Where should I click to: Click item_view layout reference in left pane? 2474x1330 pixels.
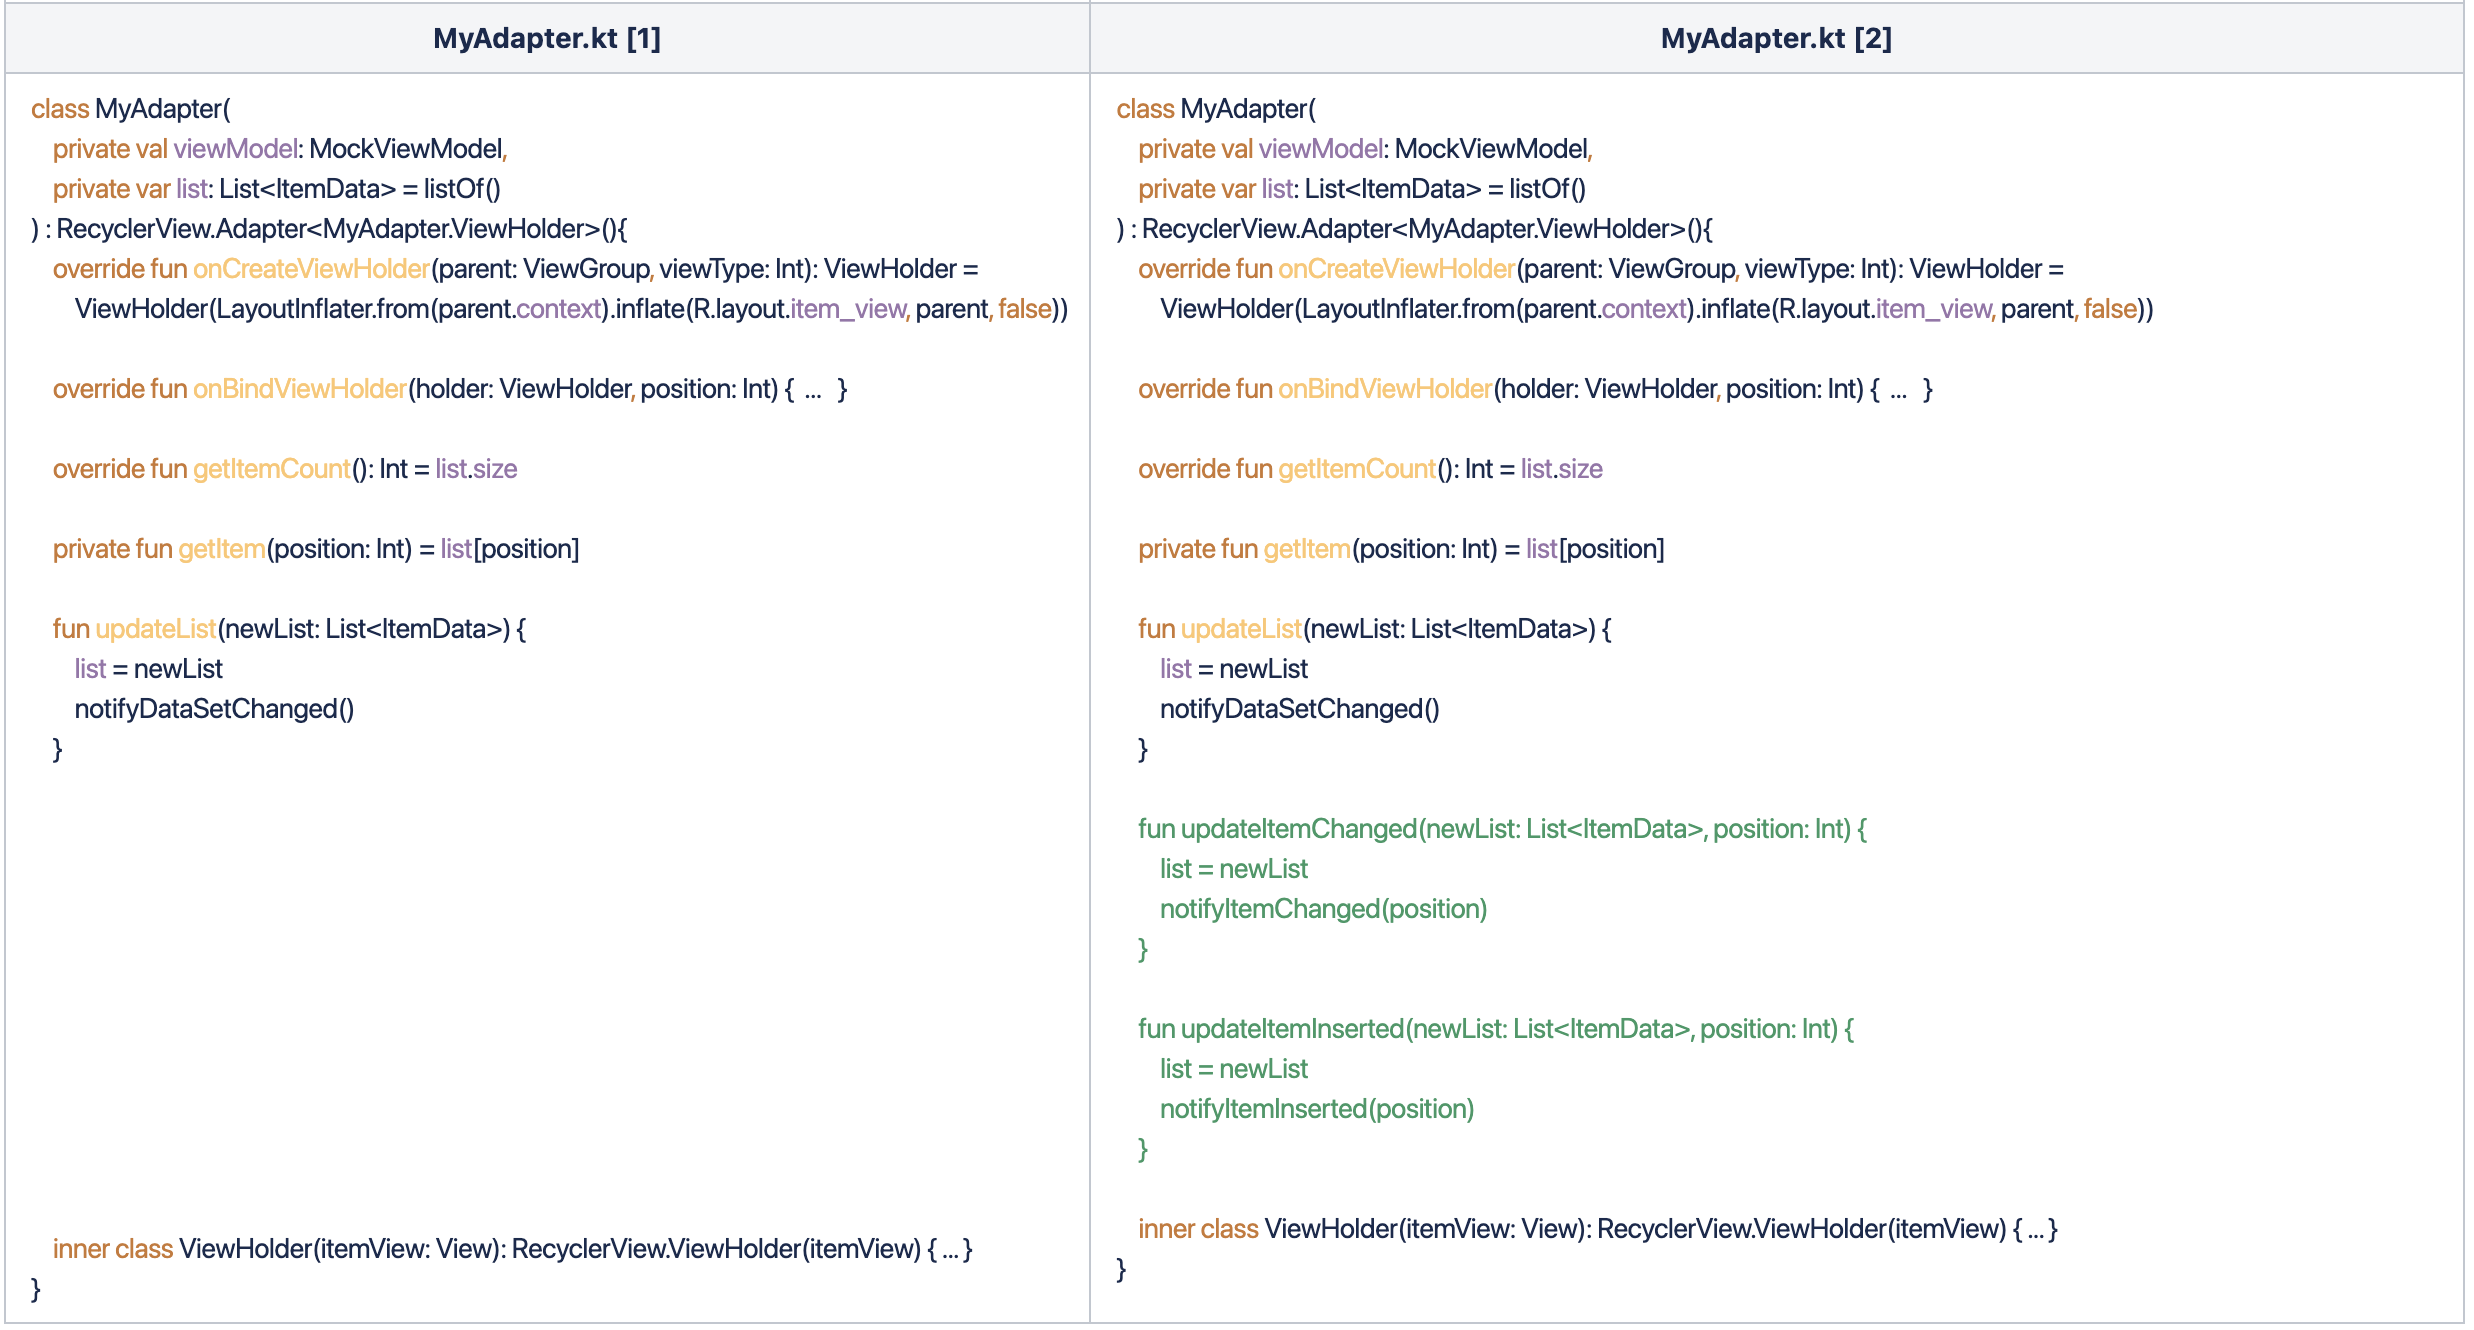[848, 309]
